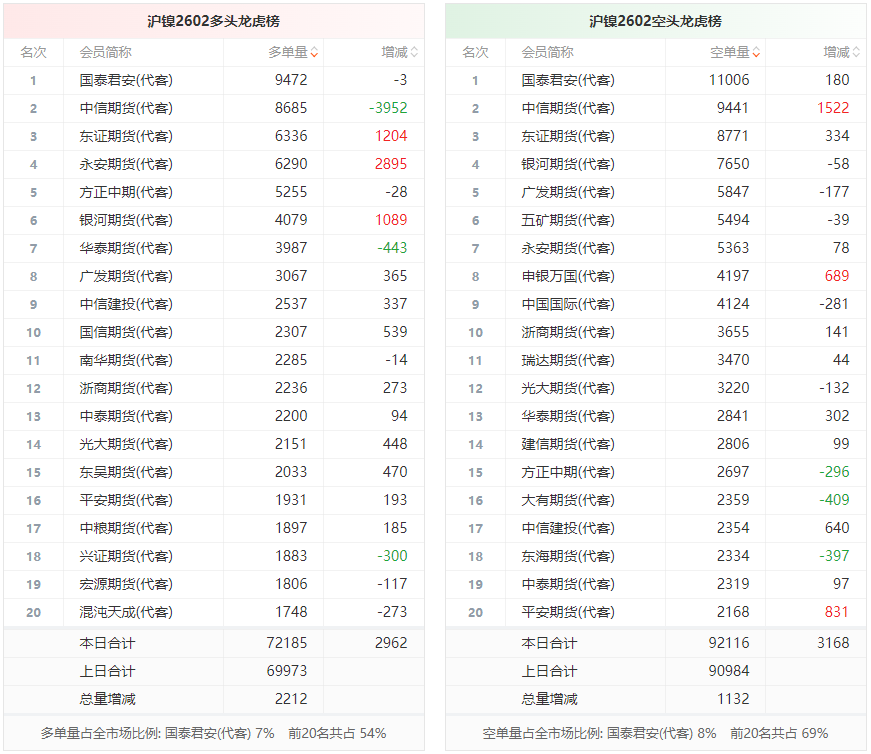Select 国信期货(代客) row
Viewport: 871px width, 754px height.
[x=214, y=332]
